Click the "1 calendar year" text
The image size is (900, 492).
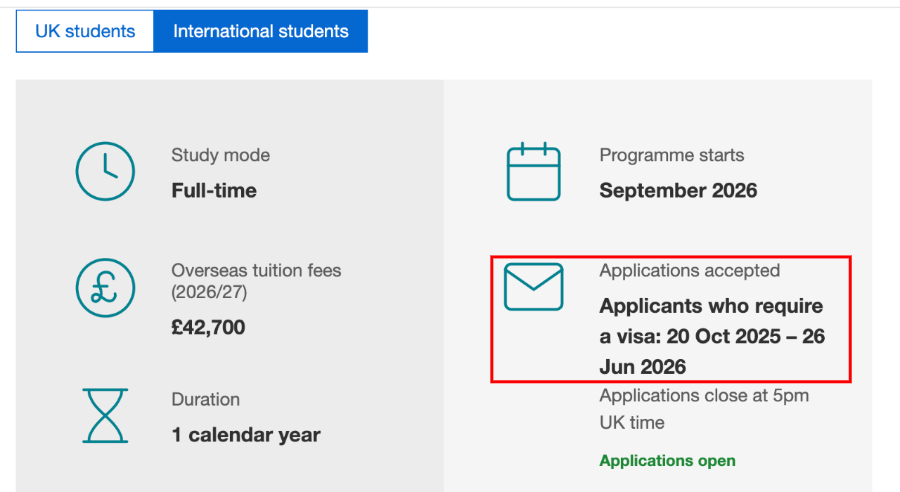(246, 435)
